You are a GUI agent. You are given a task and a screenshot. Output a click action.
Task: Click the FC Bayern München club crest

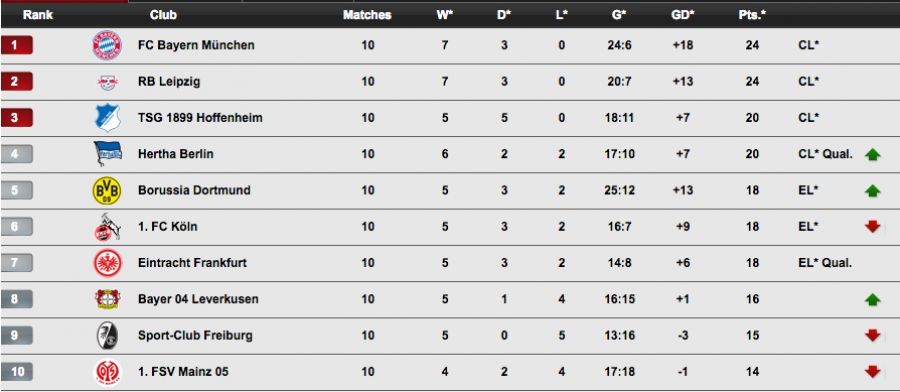[107, 45]
